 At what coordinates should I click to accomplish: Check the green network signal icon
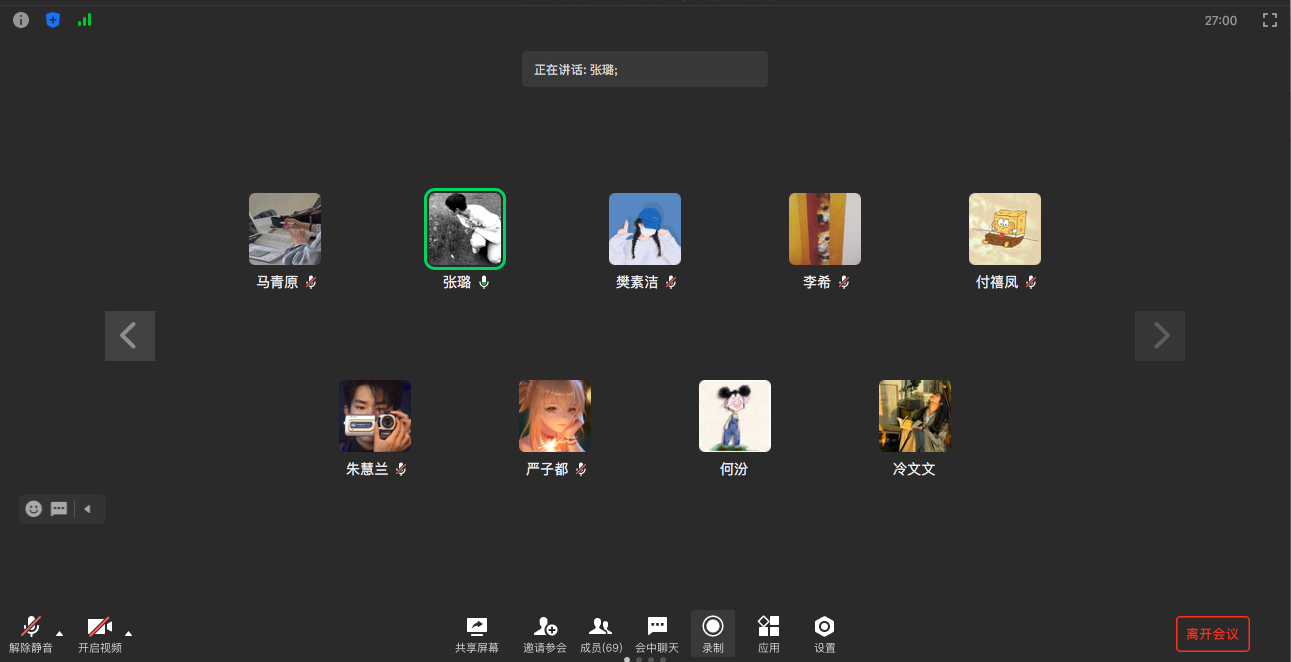click(85, 20)
